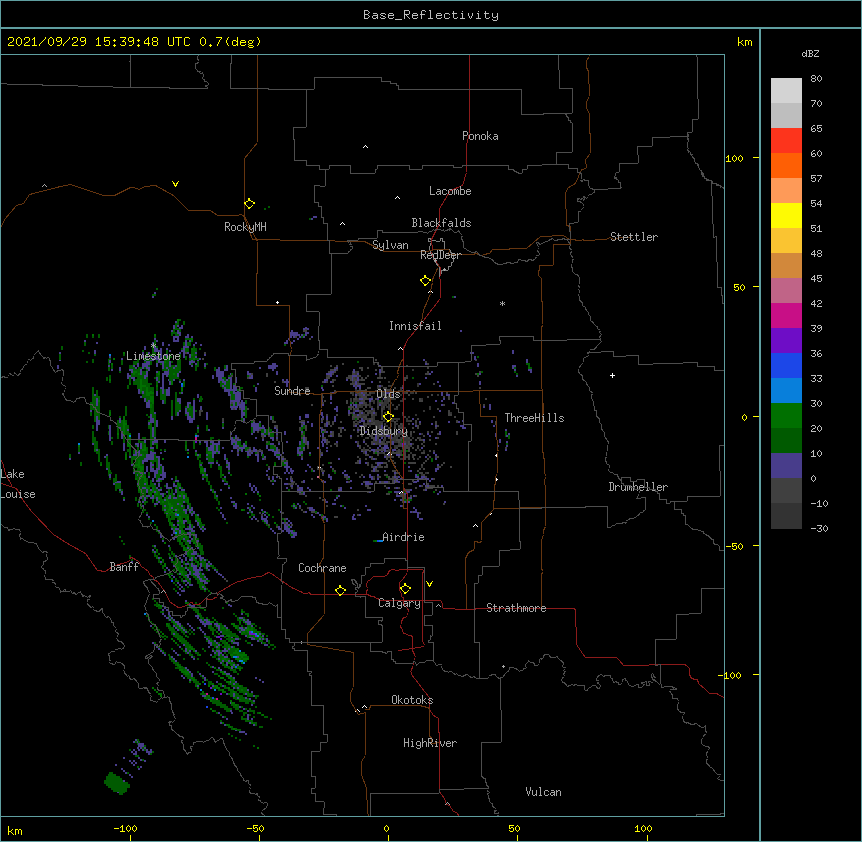Click the Stettler city label
Image resolution: width=862 pixels, height=842 pixels.
click(x=634, y=237)
